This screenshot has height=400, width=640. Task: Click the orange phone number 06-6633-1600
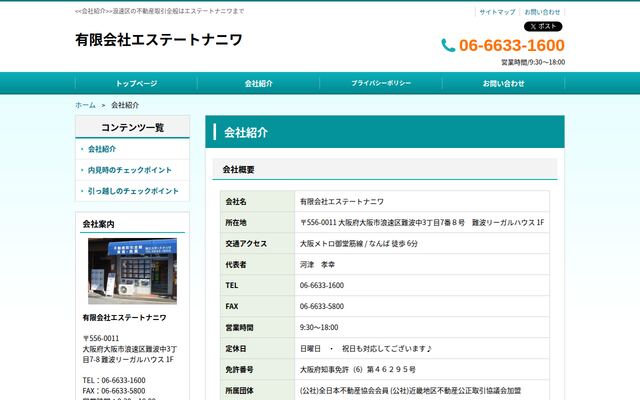[512, 45]
